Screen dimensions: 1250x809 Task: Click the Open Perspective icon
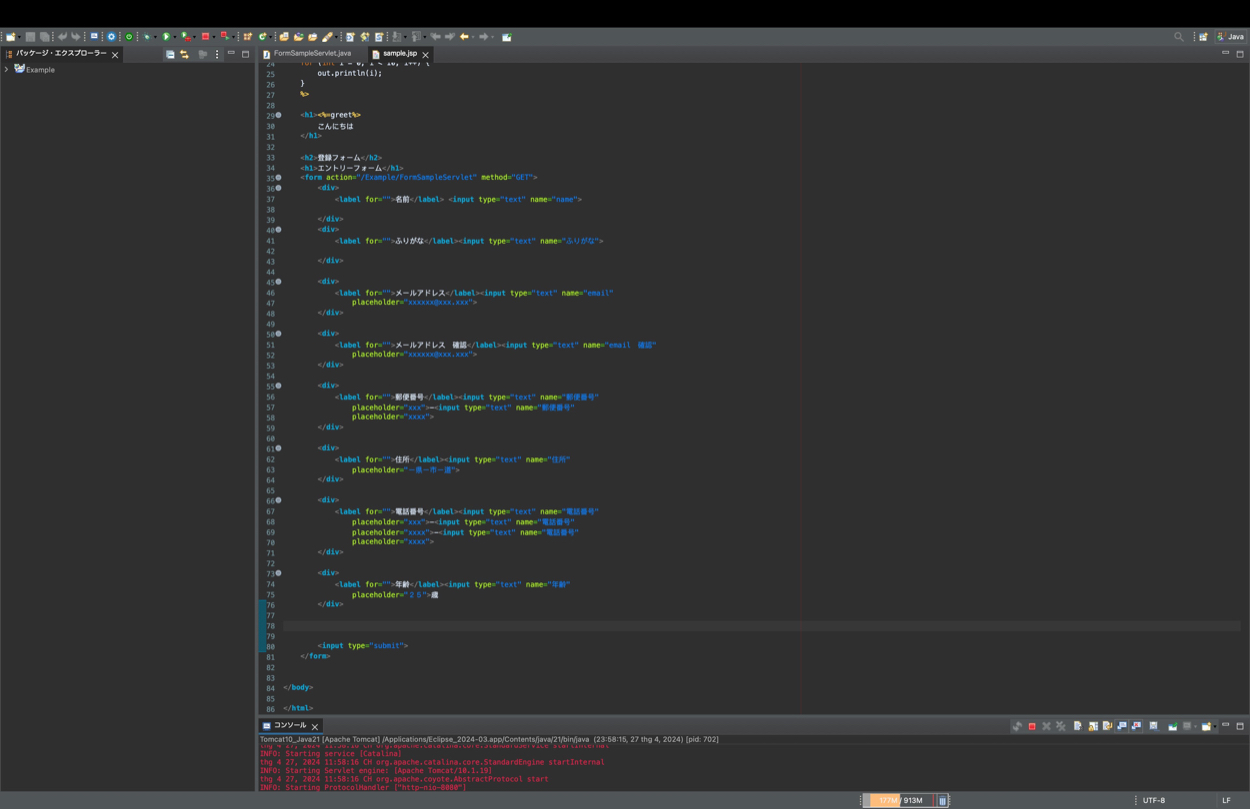1204,37
